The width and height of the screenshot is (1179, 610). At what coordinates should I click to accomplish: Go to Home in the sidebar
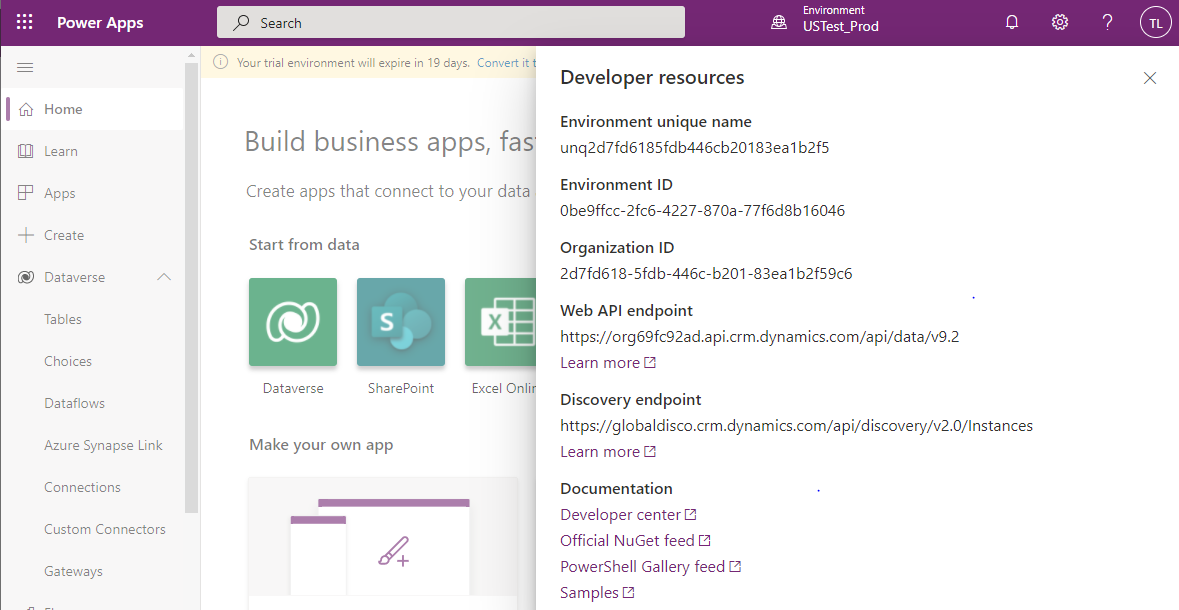(x=93, y=109)
